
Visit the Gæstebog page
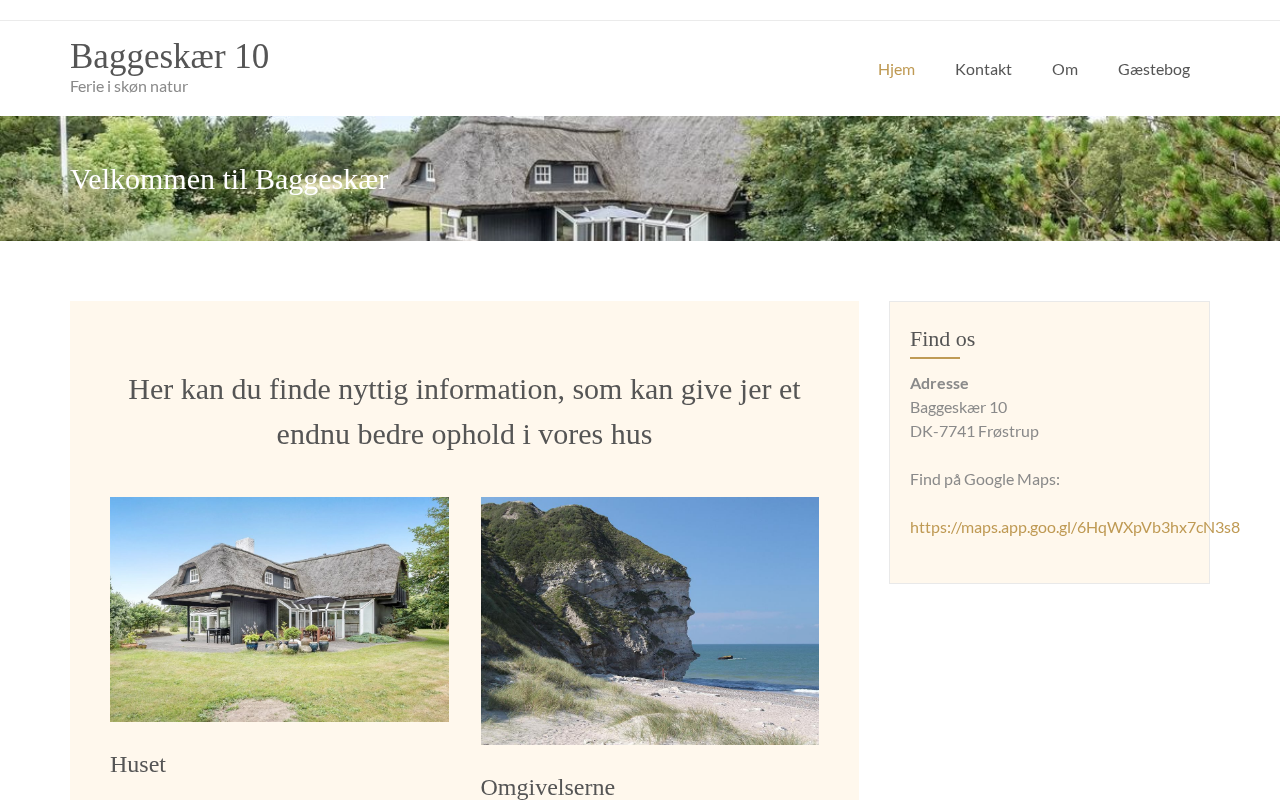coord(1154,69)
